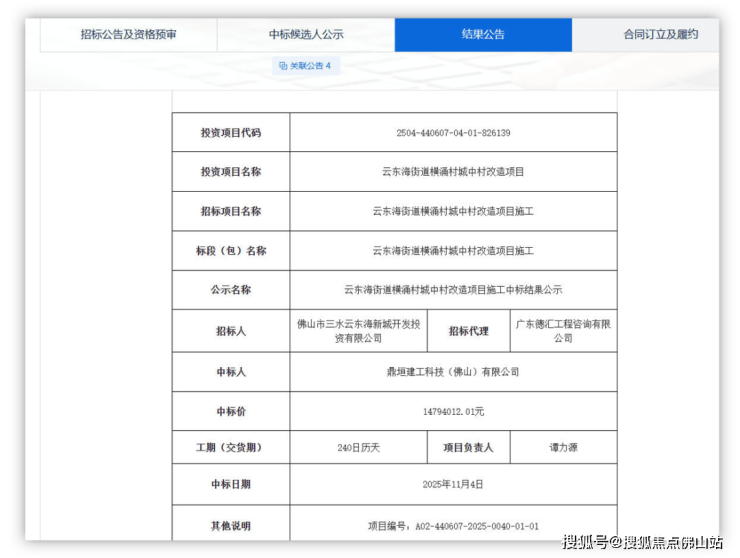Screen dimensions: 740x558
Task: Switch to the 中标候选人公示 tab
Action: click(x=306, y=34)
